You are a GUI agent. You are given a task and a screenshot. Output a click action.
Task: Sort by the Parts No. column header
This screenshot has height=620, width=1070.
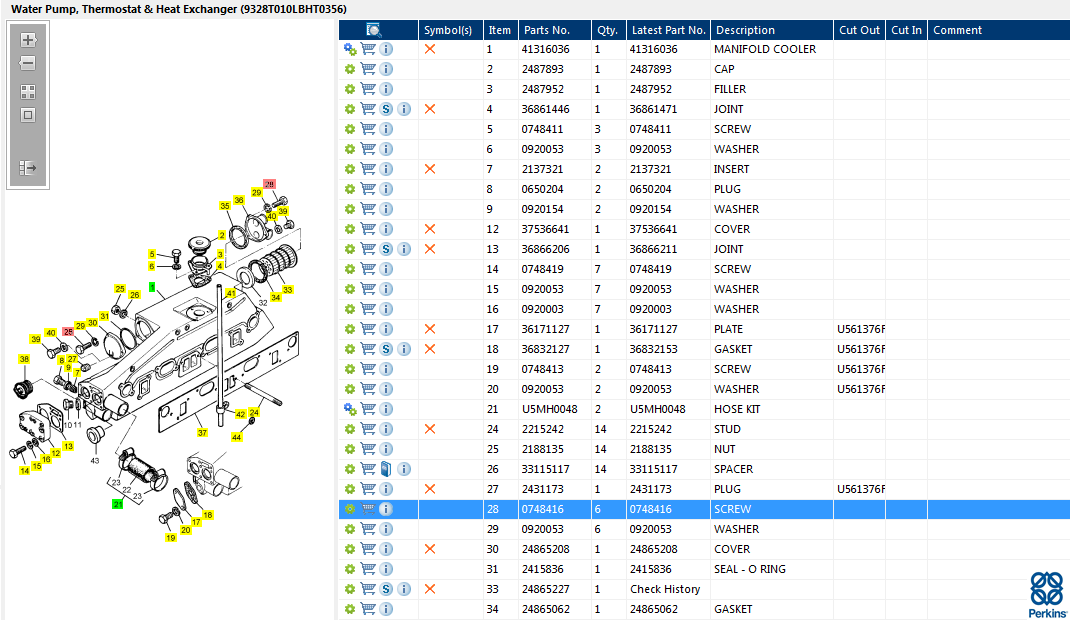point(554,30)
